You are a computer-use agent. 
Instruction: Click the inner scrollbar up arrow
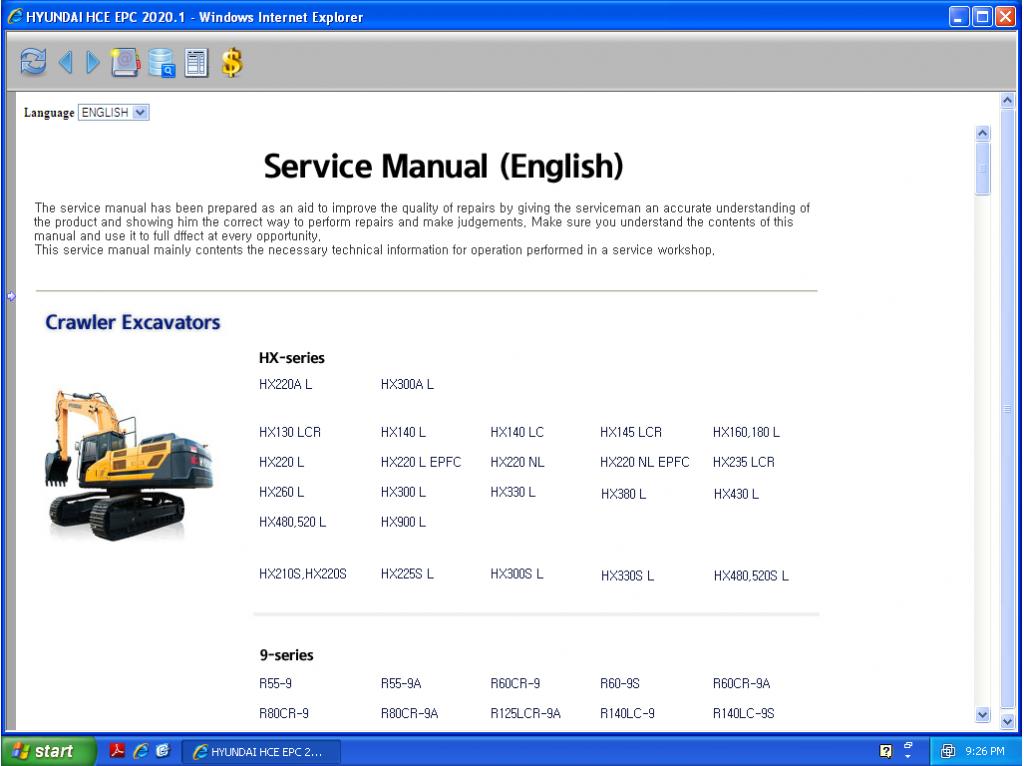[983, 133]
